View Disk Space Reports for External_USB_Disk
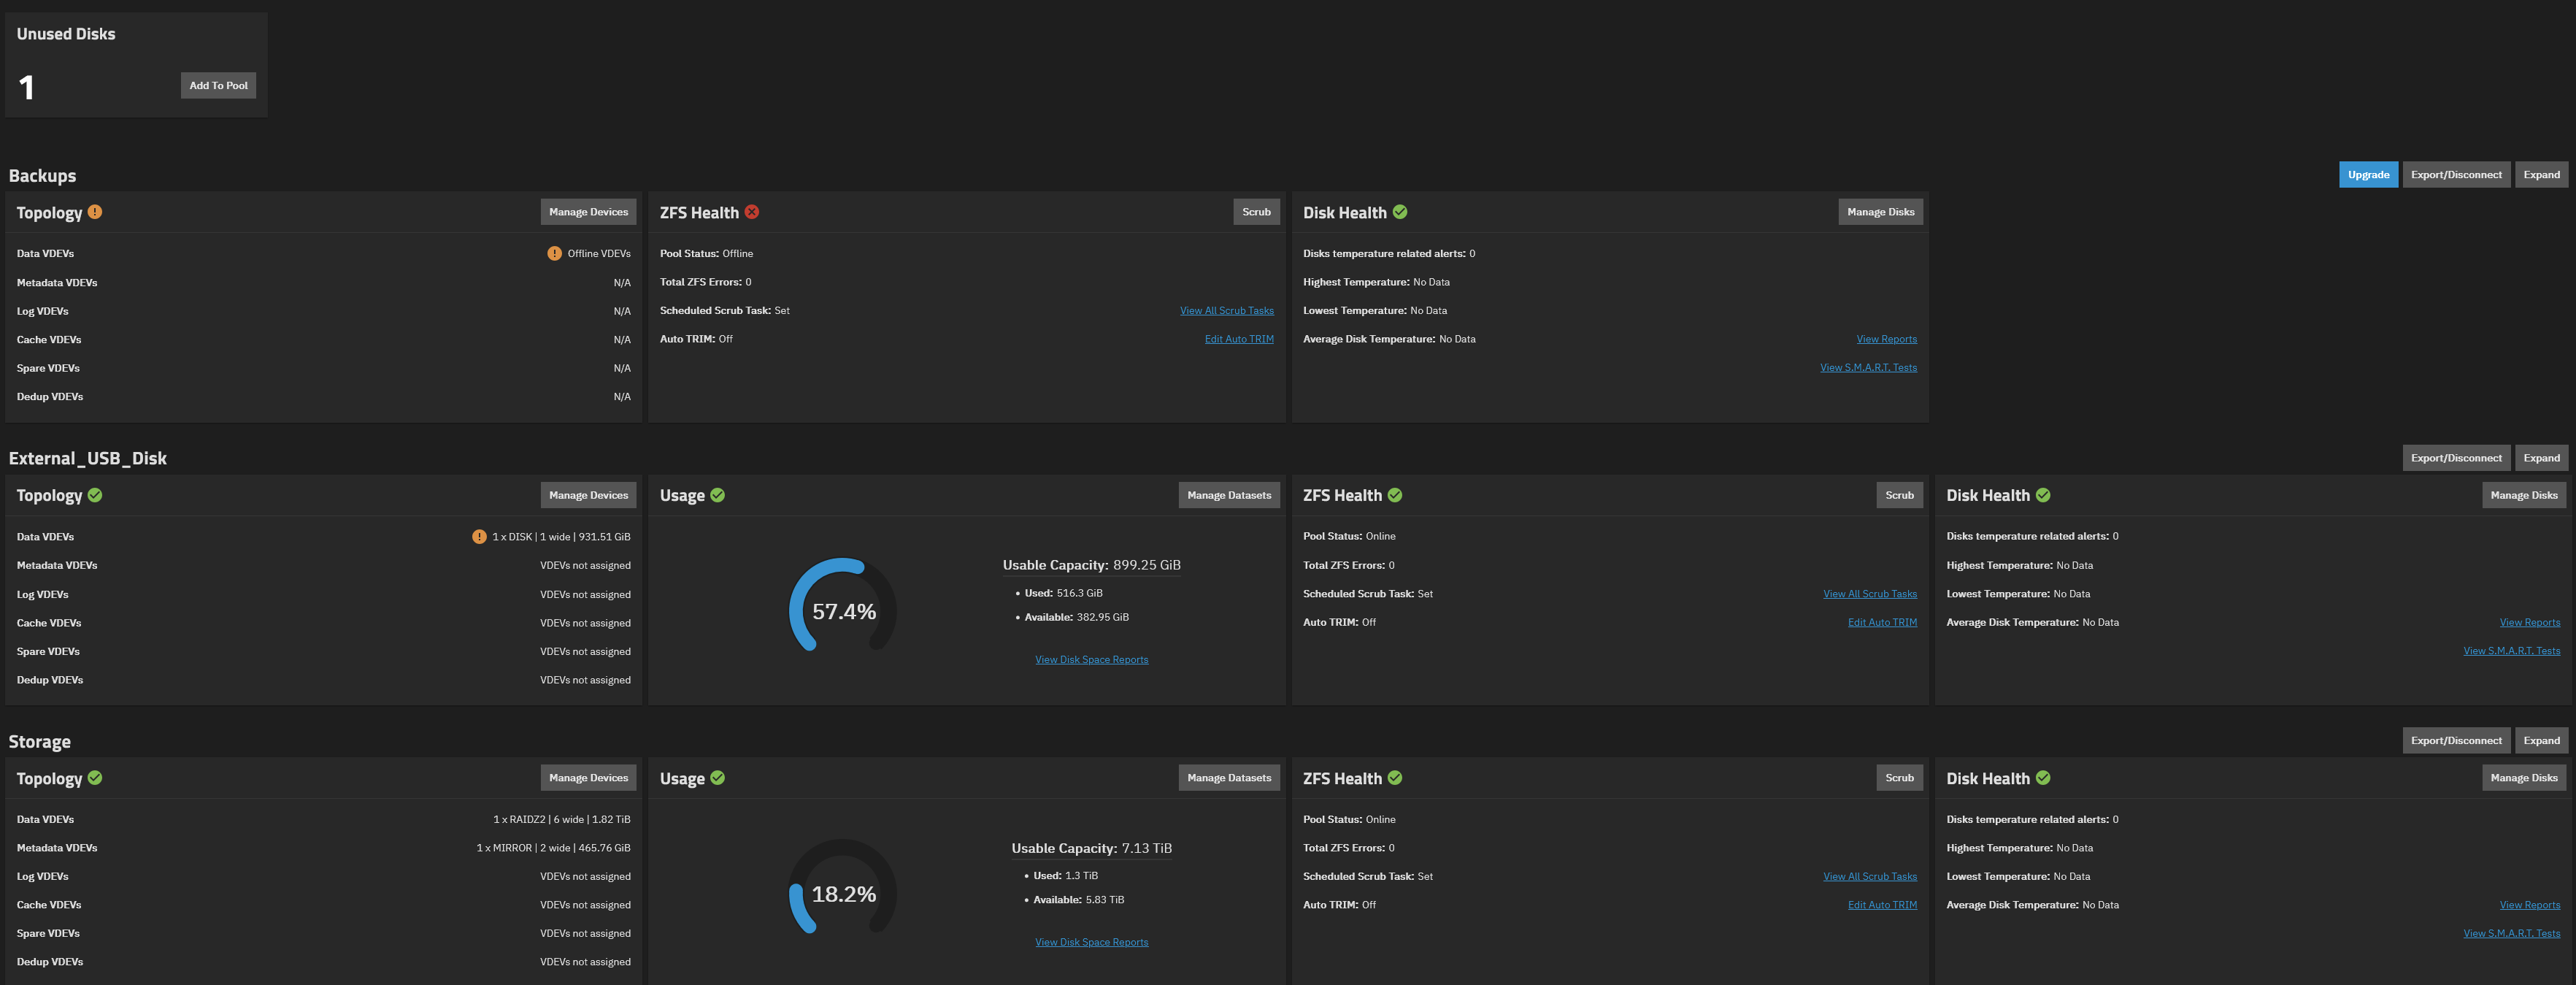Screen dimensions: 2576x985 click(x=1091, y=660)
